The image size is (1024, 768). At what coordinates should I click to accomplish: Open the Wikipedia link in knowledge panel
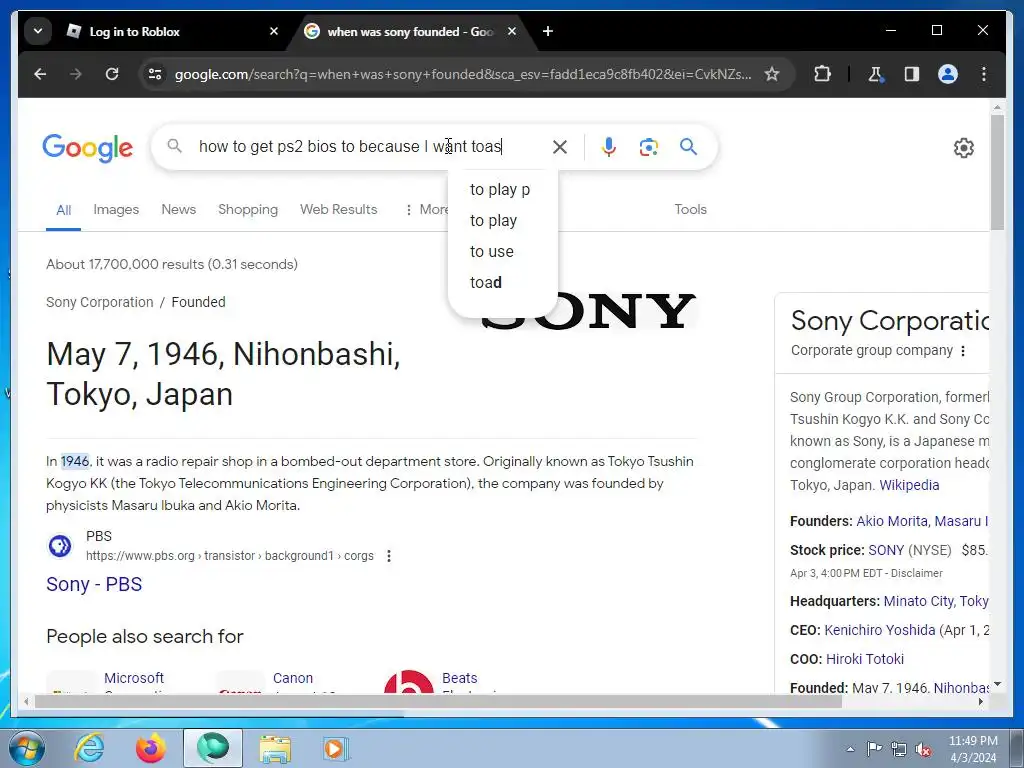(x=909, y=485)
